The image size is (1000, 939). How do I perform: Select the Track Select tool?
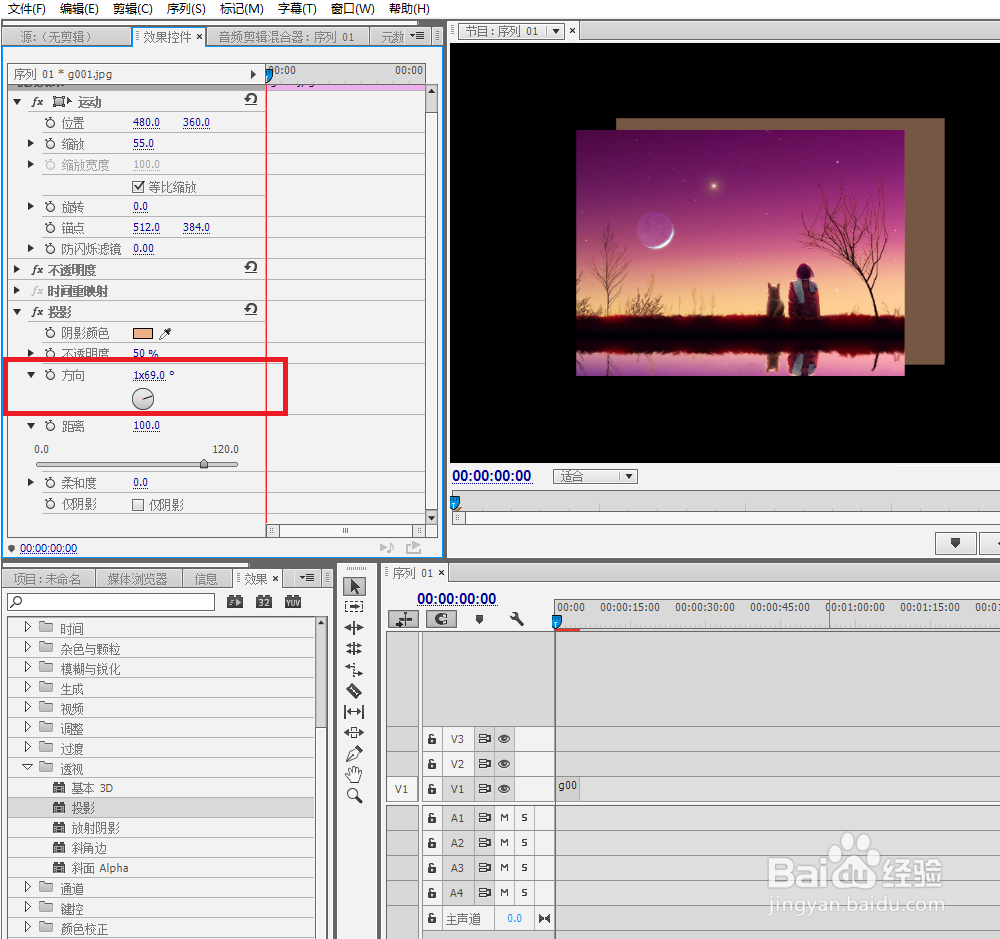point(355,607)
